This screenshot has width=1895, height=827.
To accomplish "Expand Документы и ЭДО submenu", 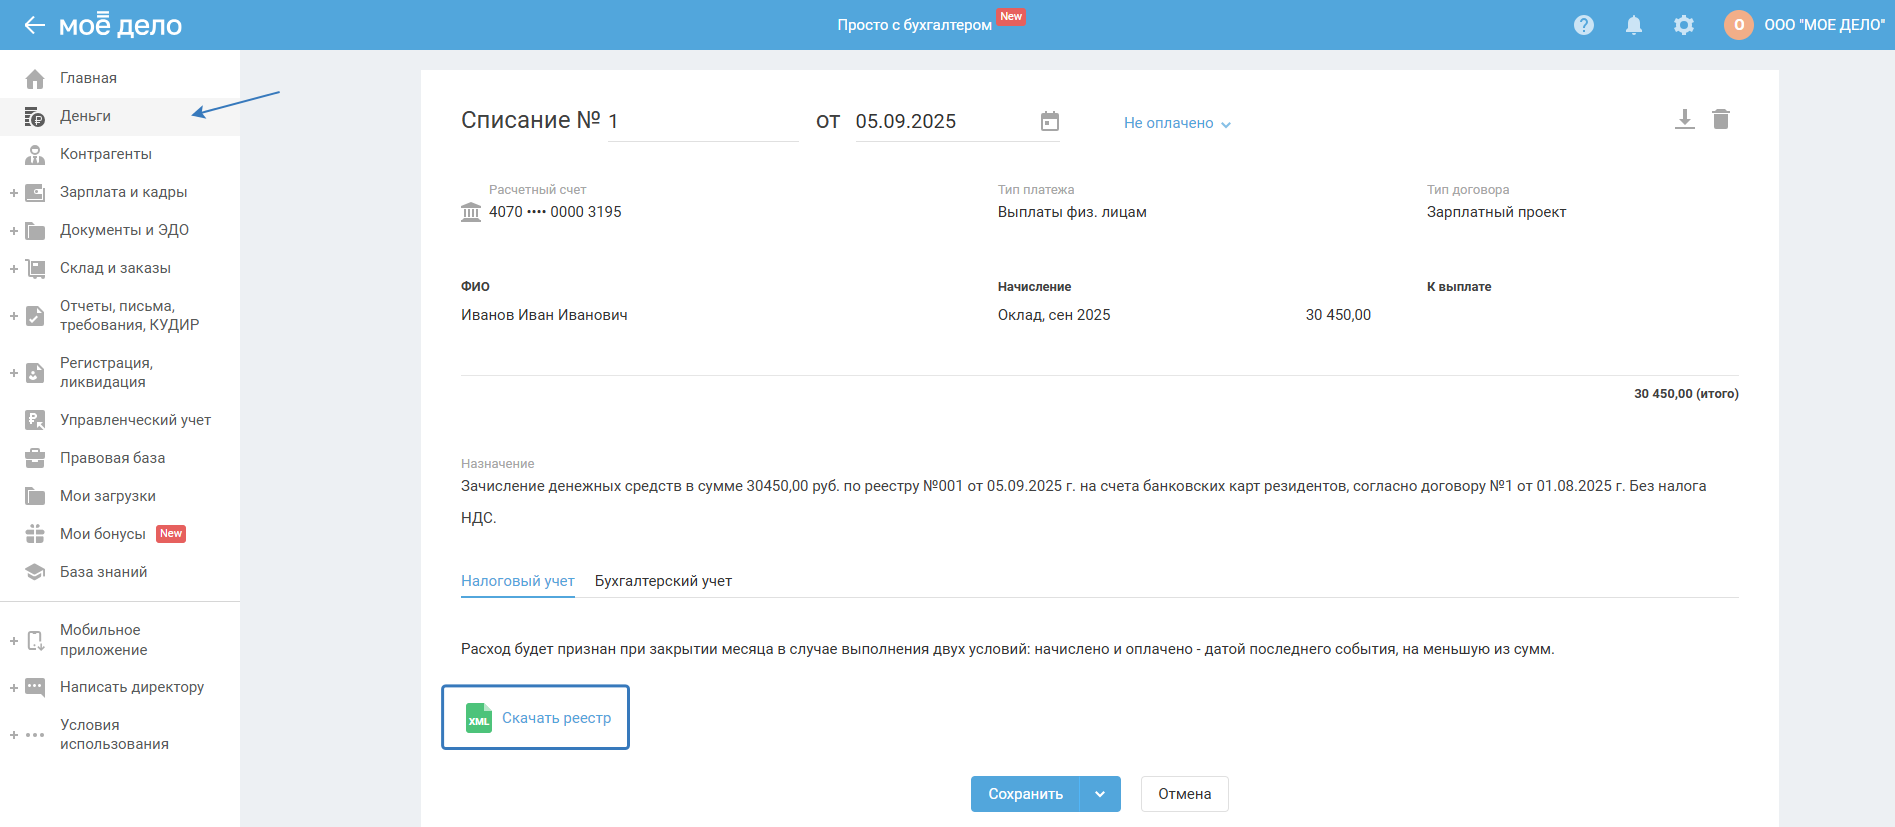I will coord(14,231).
